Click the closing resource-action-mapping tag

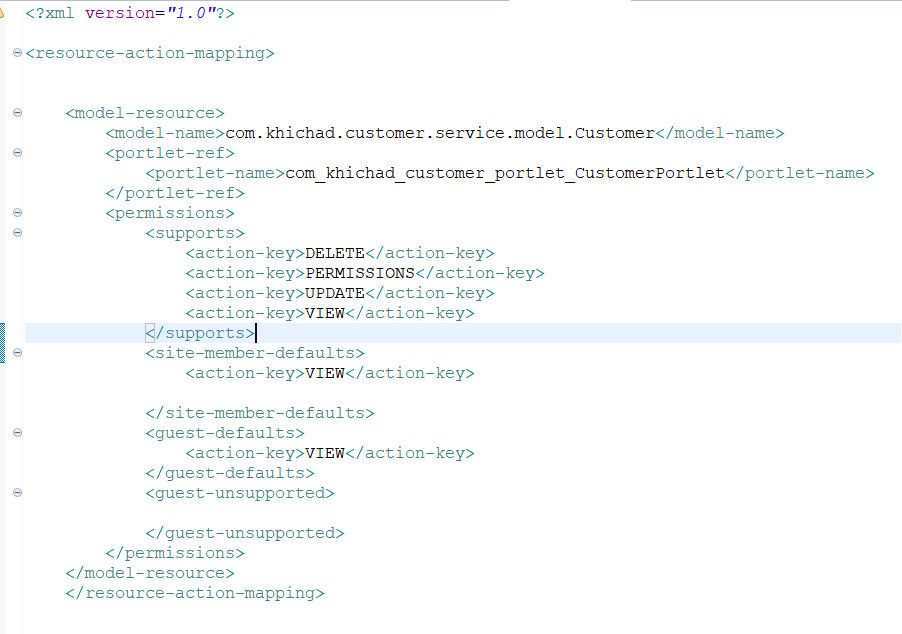[x=195, y=593]
